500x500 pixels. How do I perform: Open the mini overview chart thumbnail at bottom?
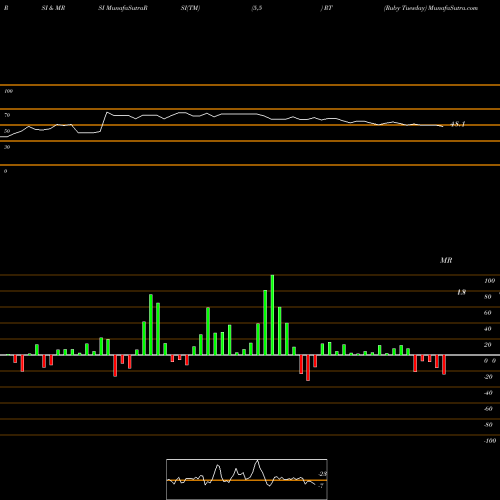(247, 479)
